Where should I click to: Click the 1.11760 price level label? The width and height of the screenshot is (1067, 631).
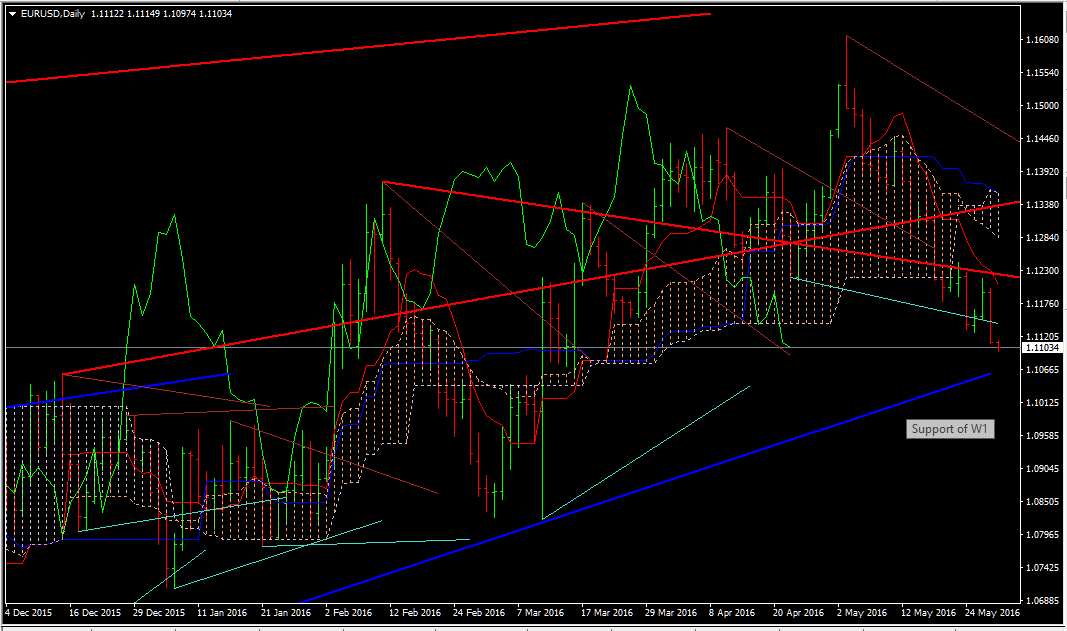click(1043, 304)
